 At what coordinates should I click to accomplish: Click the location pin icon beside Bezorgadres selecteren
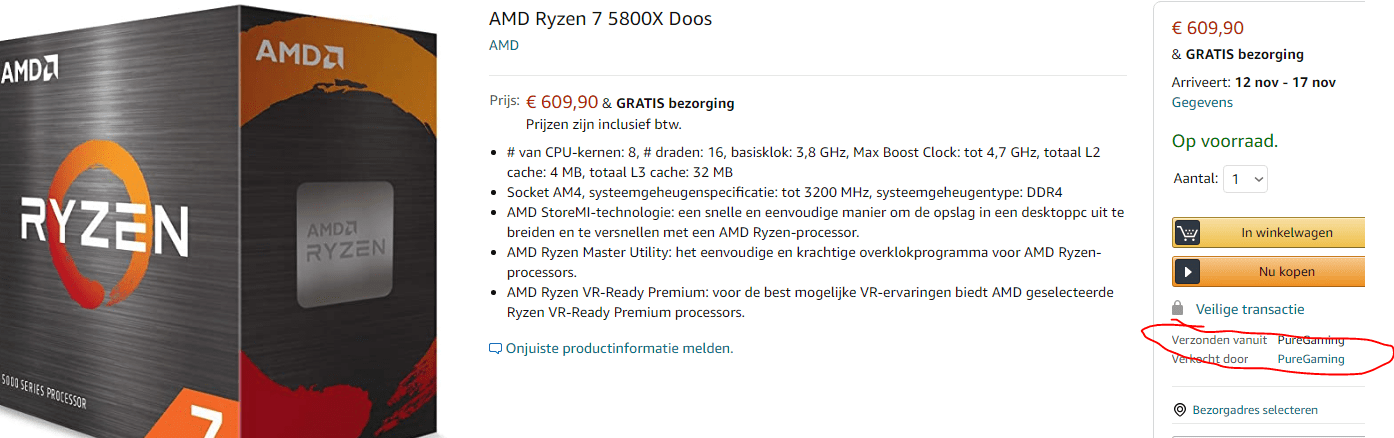[1180, 410]
